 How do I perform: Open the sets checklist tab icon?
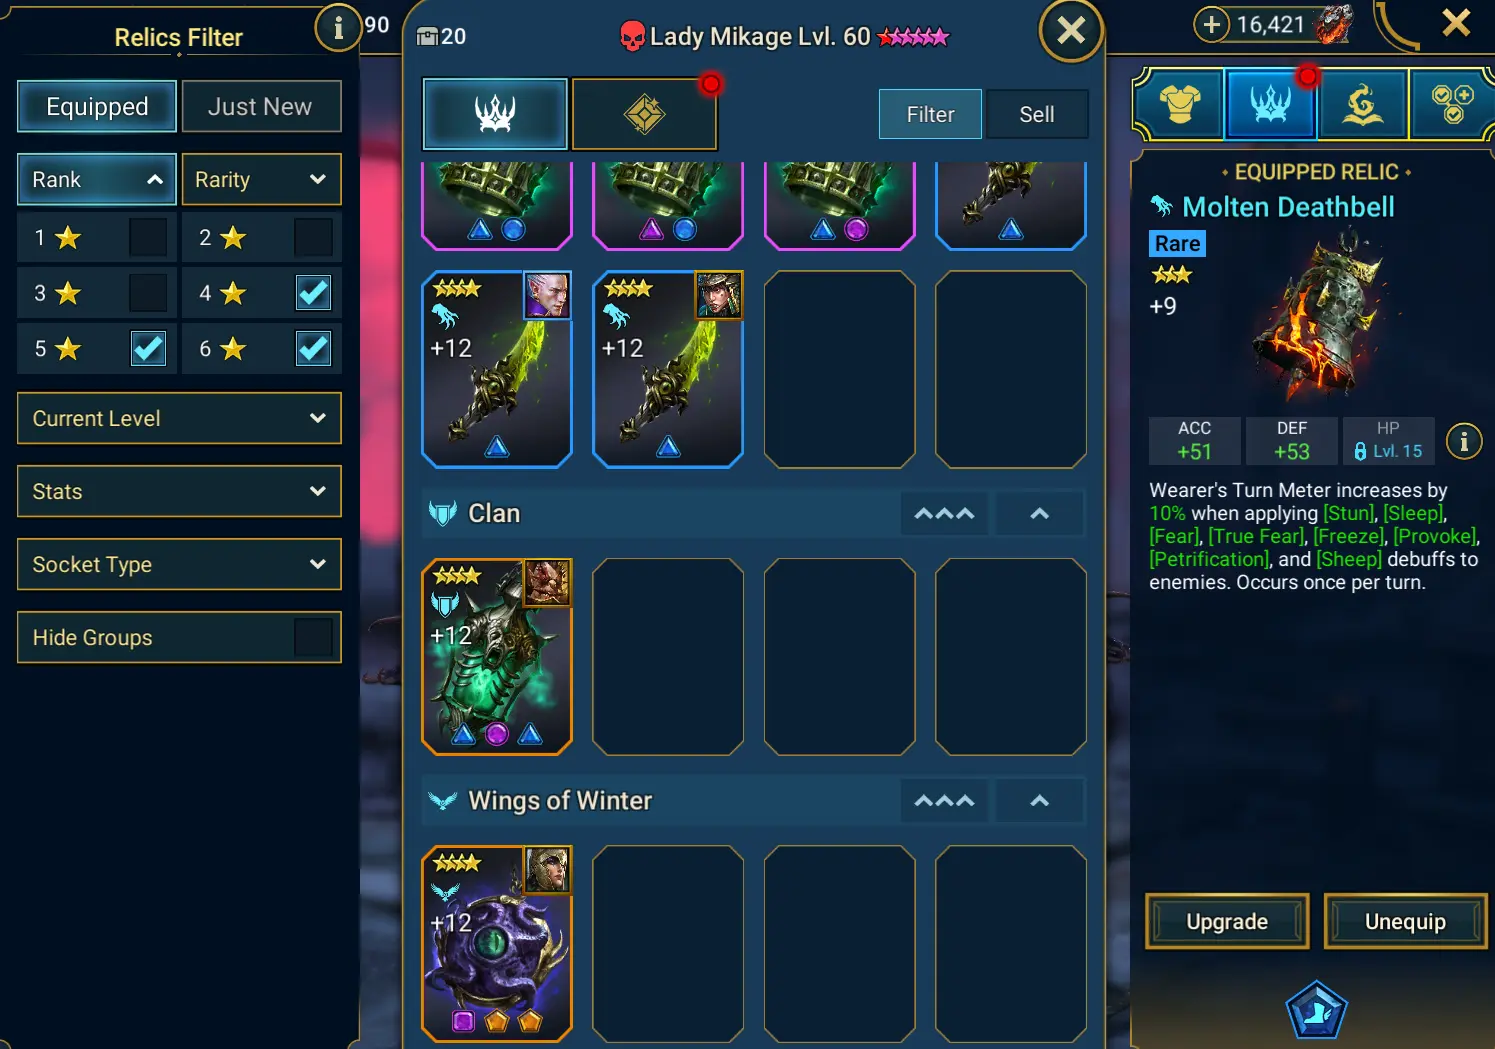[x=1452, y=103]
